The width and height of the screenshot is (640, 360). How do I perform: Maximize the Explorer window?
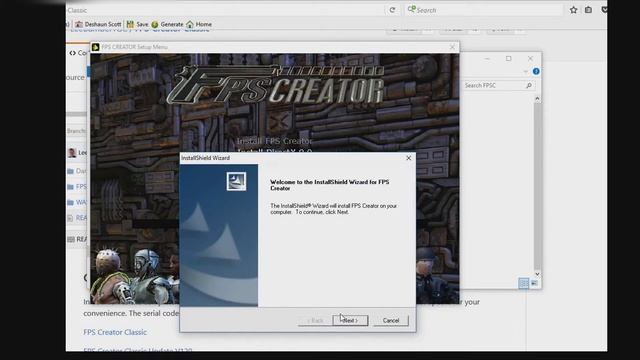tap(509, 58)
